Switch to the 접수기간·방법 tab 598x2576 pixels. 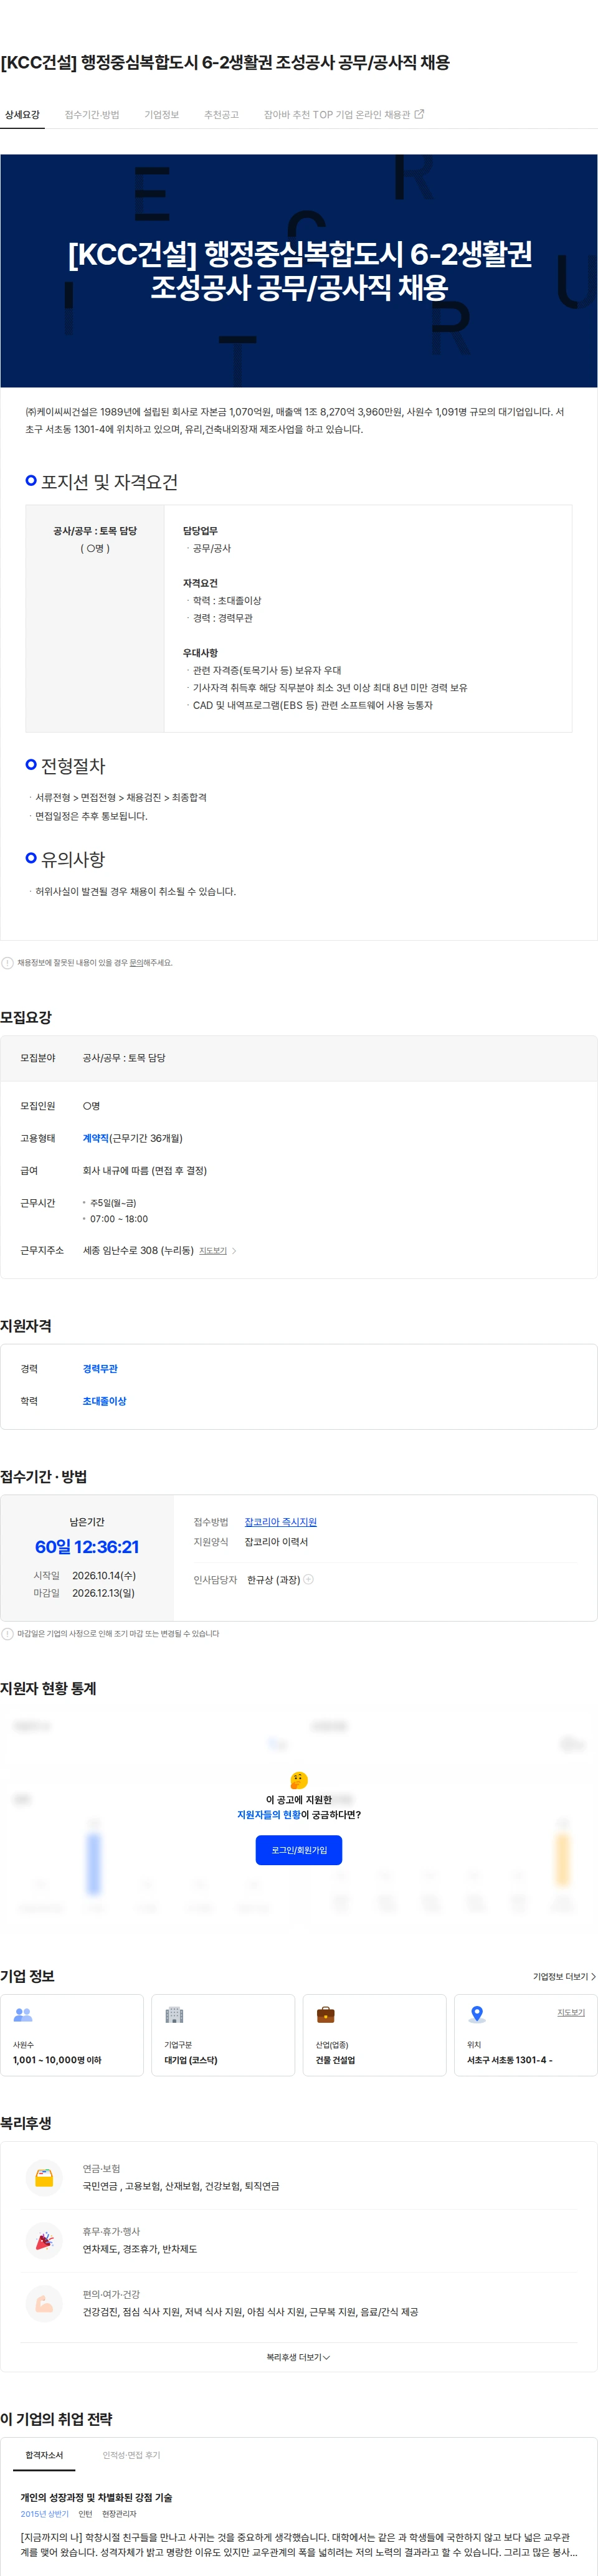92,115
